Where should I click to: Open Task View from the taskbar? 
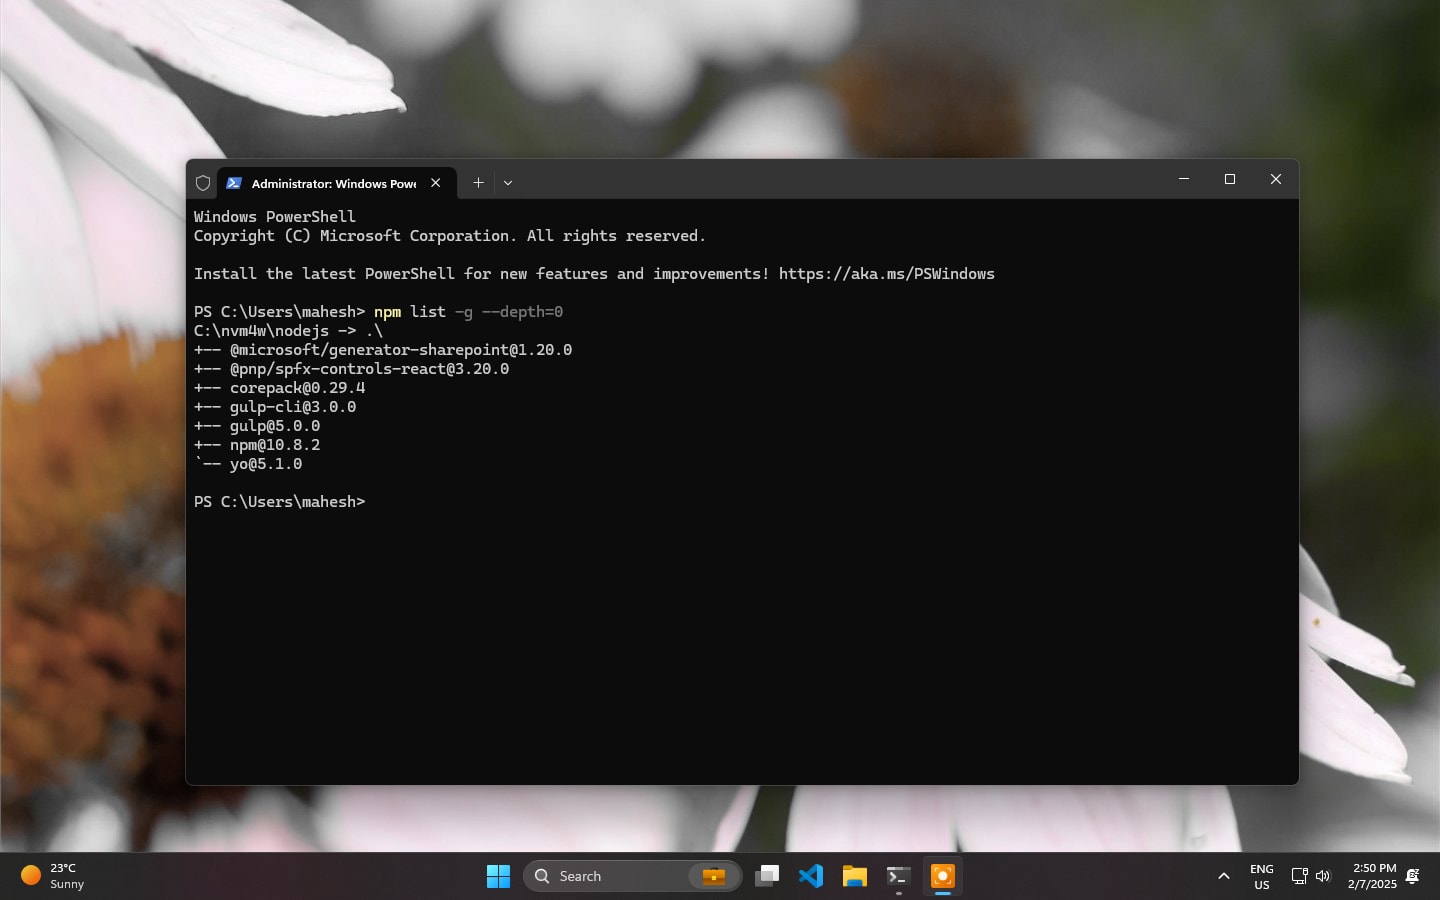tap(767, 876)
